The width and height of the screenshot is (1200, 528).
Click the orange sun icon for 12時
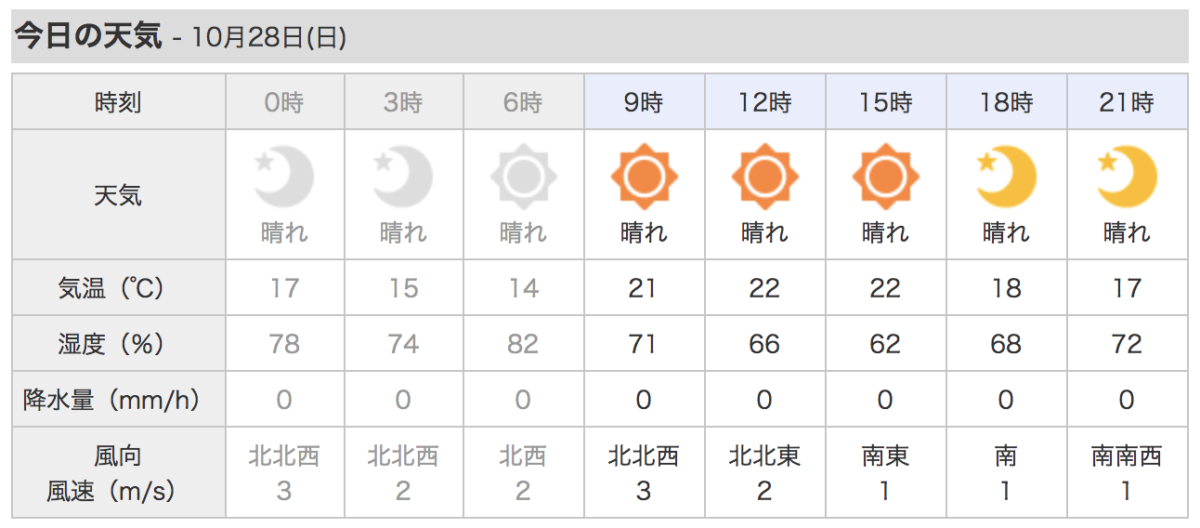765,179
